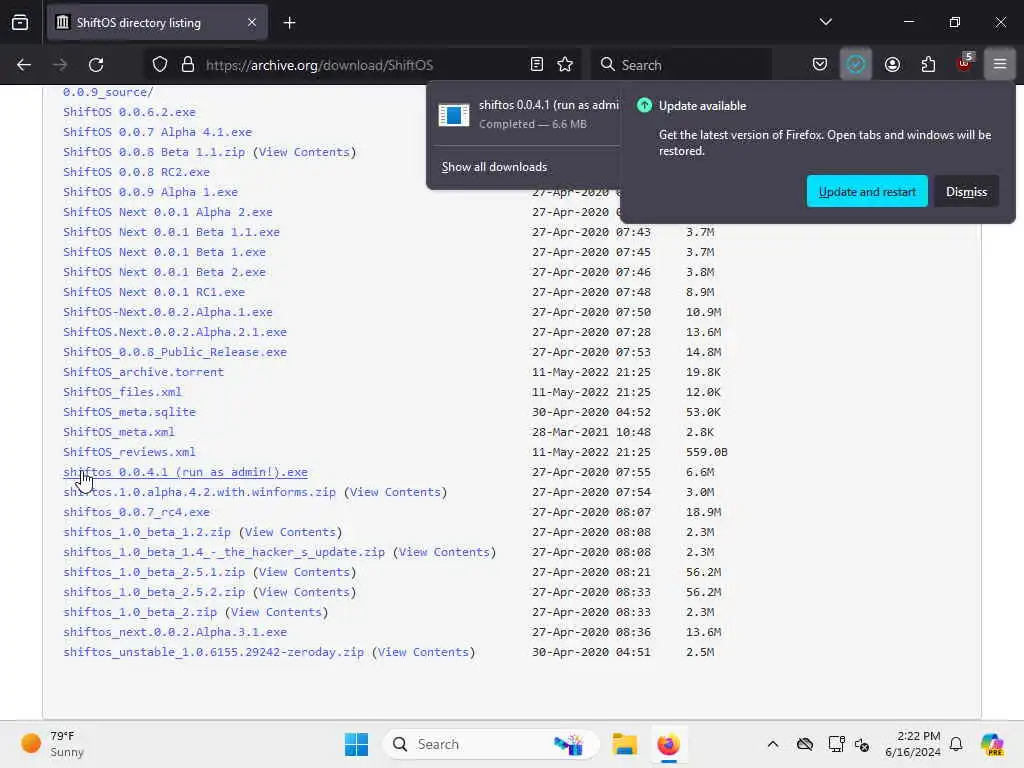The height and width of the screenshot is (768, 1024).
Task: Download ShiftOS-Next.0.0.2.Alpha.1.exe
Action: coord(168,312)
